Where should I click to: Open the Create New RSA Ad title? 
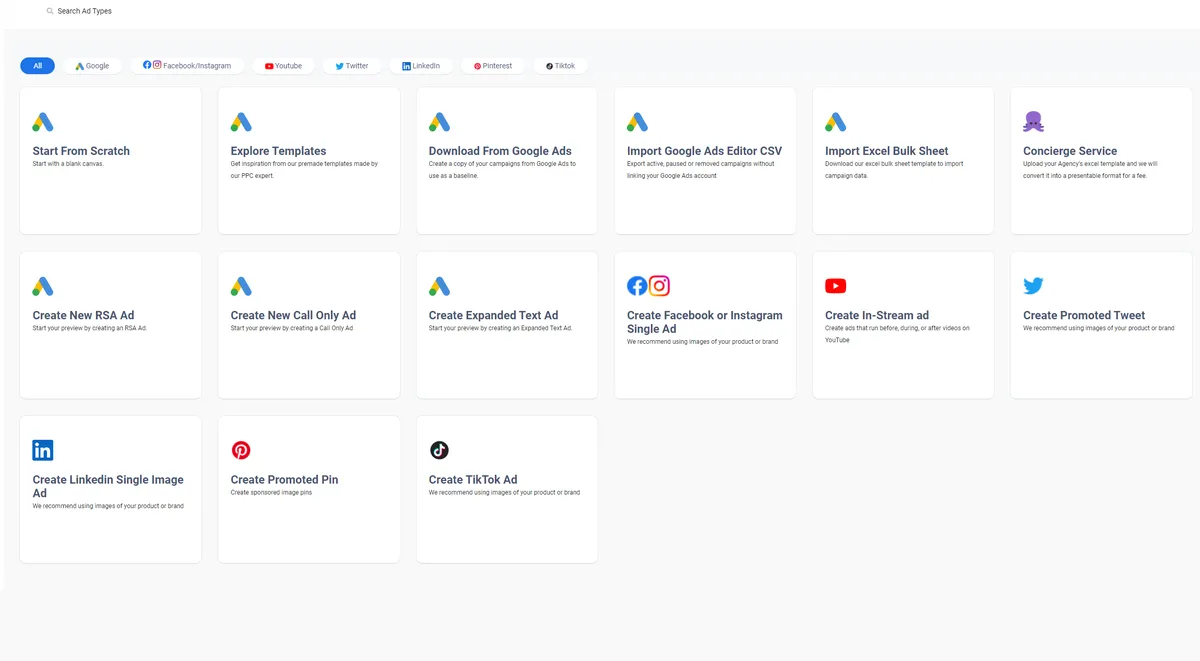(x=83, y=315)
